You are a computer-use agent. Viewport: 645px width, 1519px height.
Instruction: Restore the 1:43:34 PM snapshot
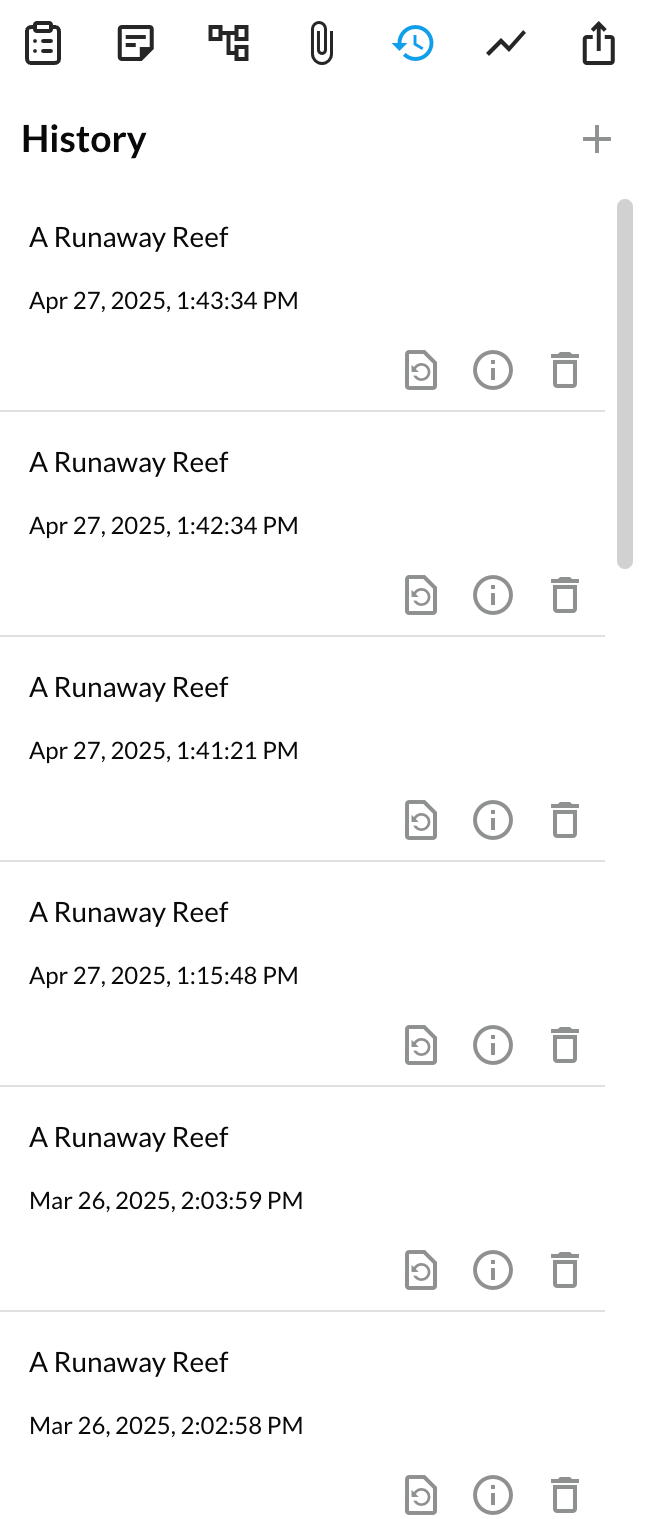pyautogui.click(x=421, y=370)
